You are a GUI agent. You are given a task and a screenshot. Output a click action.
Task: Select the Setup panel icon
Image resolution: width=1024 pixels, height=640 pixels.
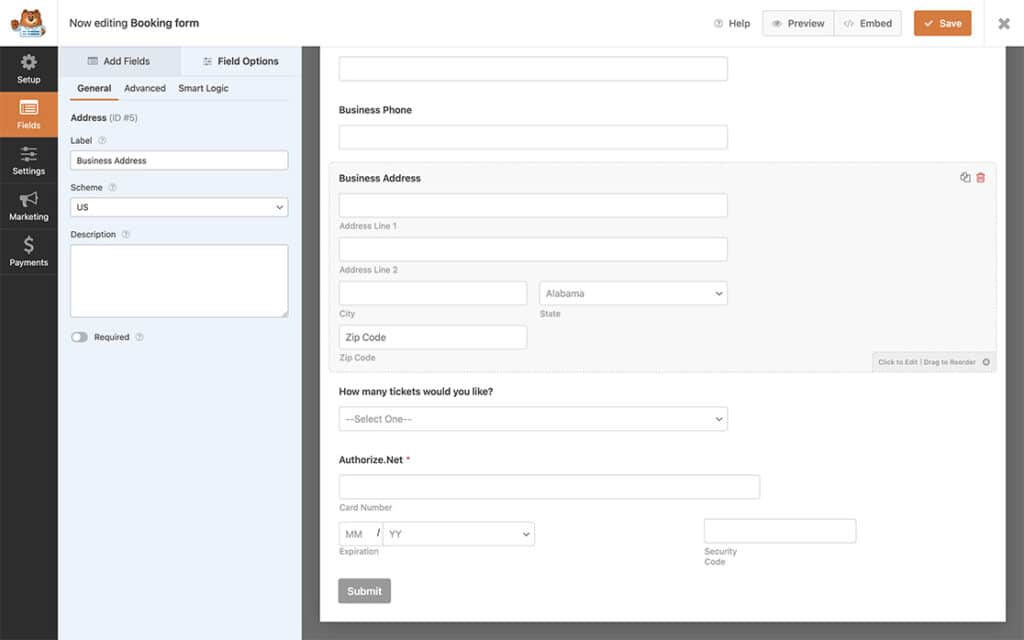tap(29, 65)
